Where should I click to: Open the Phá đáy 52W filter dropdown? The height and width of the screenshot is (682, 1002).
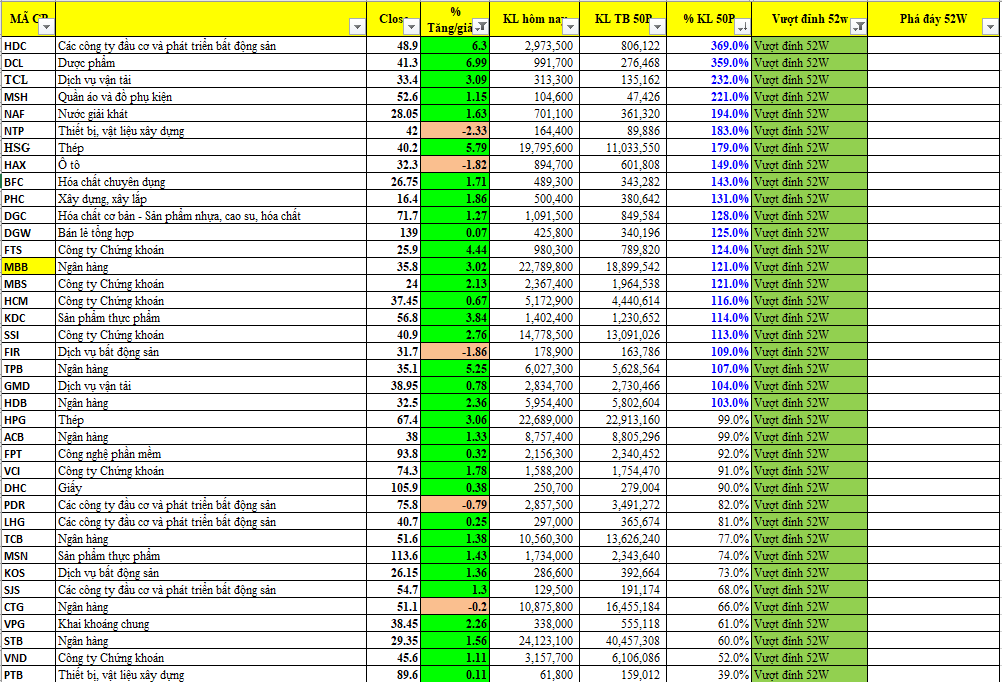click(991, 28)
